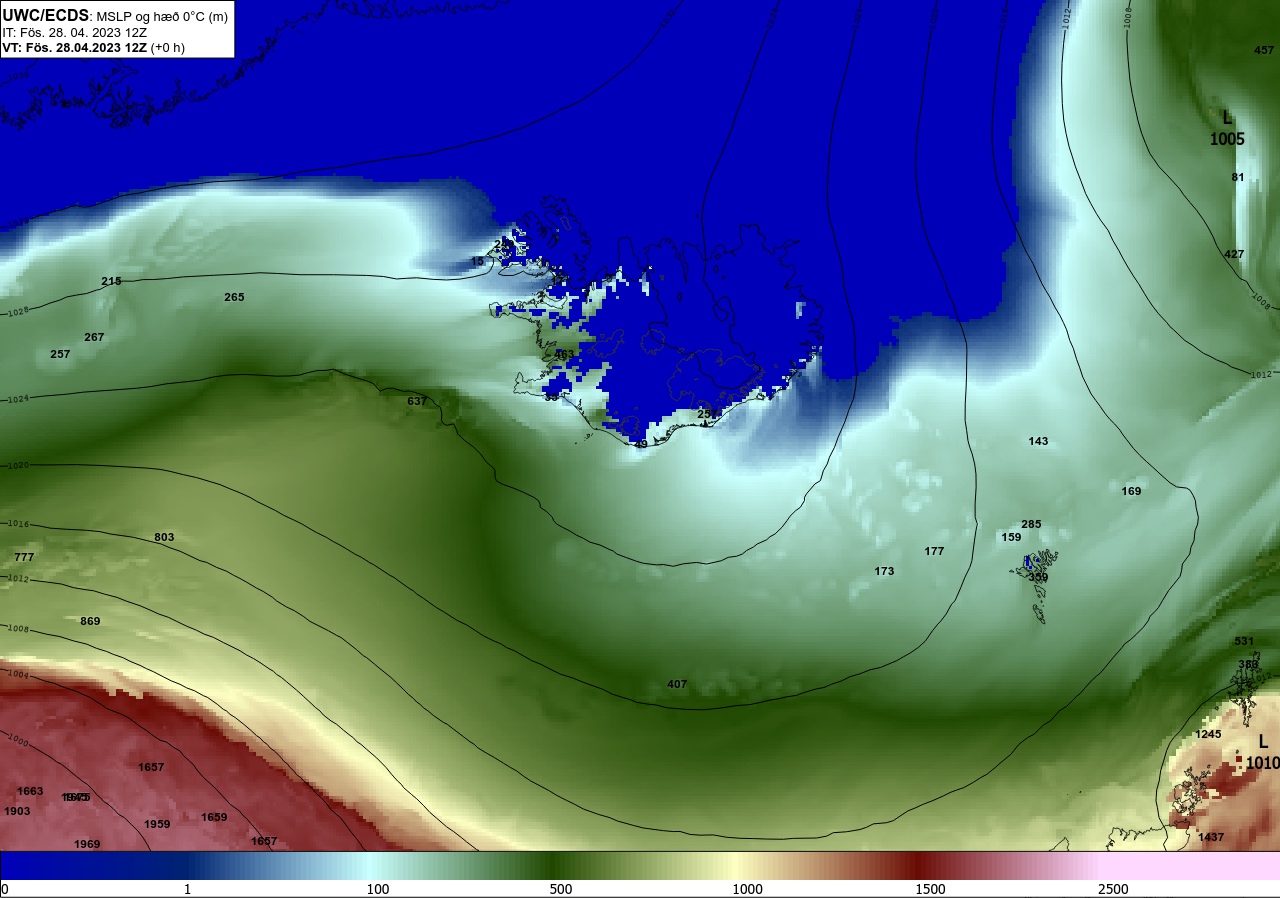1280x898 pixels.
Task: Click the 777 height value
Action: pos(24,557)
